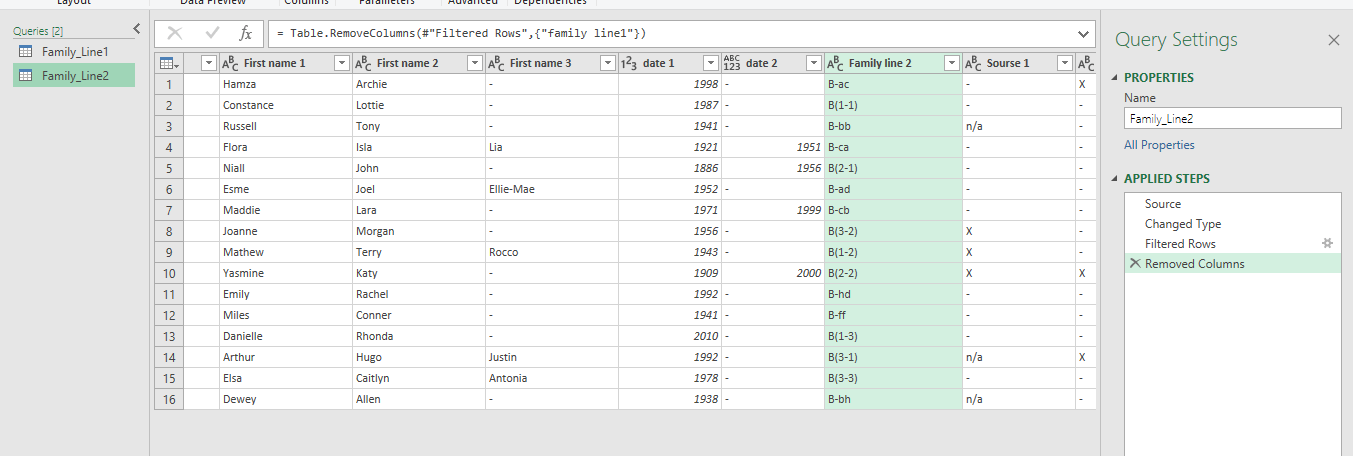Open Filtered Rows step settings gear

click(x=1328, y=243)
